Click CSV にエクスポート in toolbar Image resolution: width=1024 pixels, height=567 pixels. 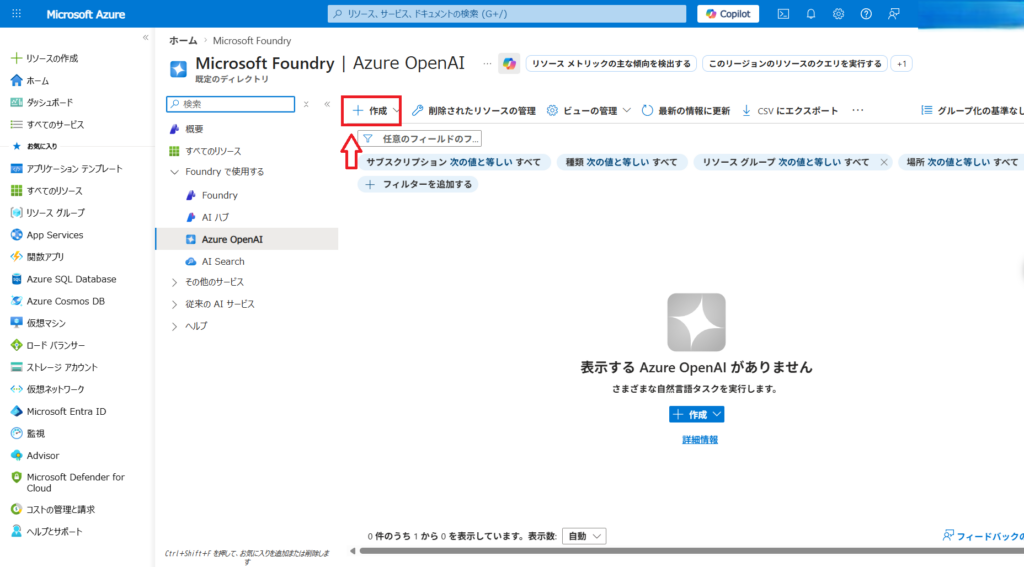pyautogui.click(x=790, y=110)
